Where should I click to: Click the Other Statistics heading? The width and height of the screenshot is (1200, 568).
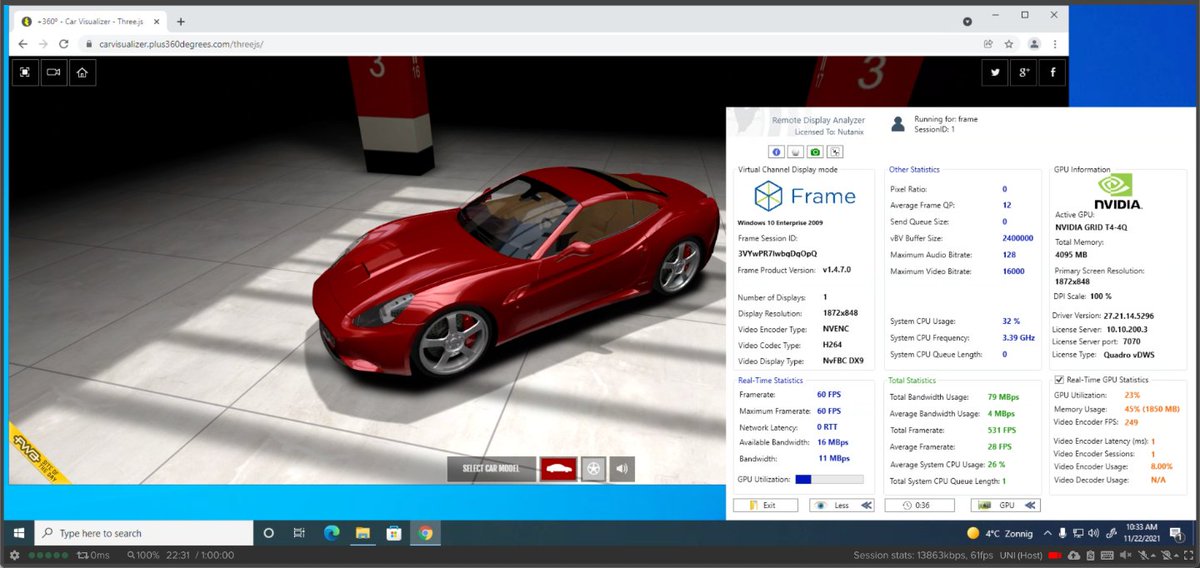pos(914,169)
